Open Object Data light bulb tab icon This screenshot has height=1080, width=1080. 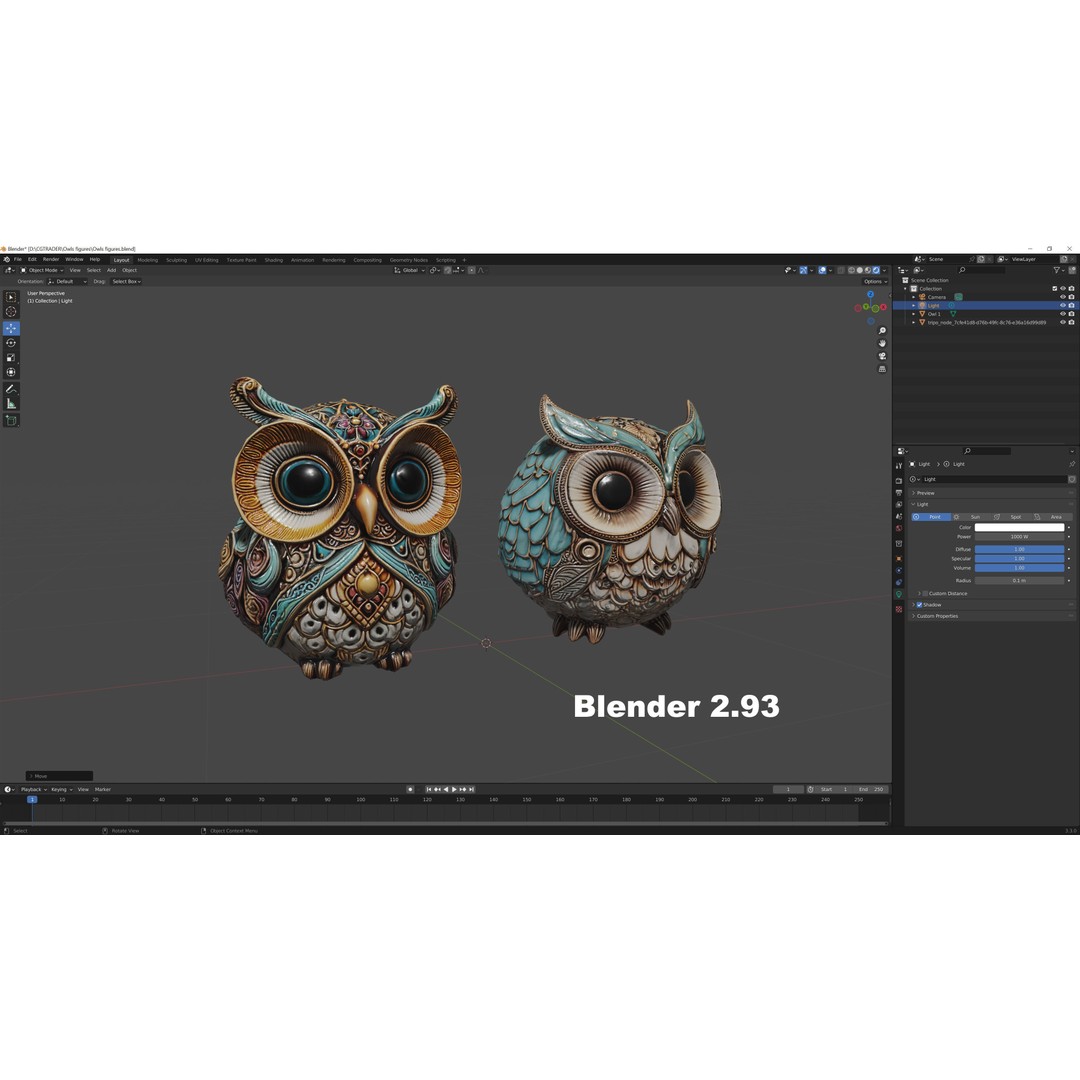[899, 594]
